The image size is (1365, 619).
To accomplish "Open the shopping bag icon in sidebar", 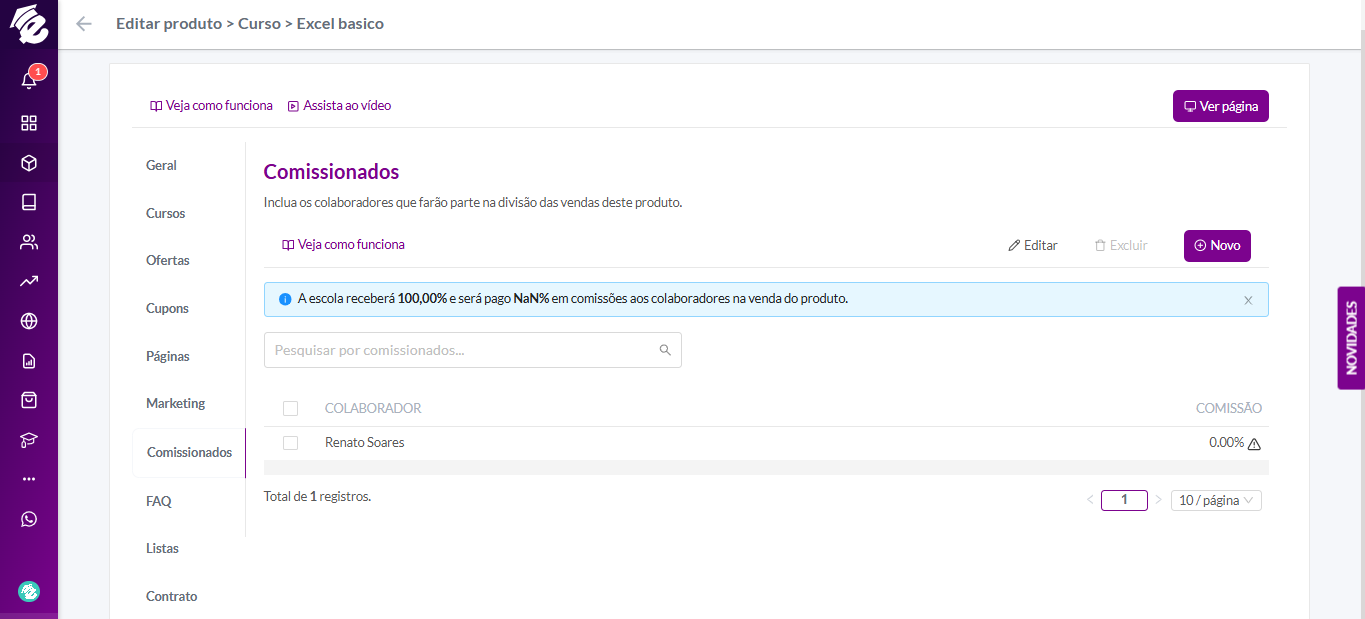I will (x=29, y=400).
